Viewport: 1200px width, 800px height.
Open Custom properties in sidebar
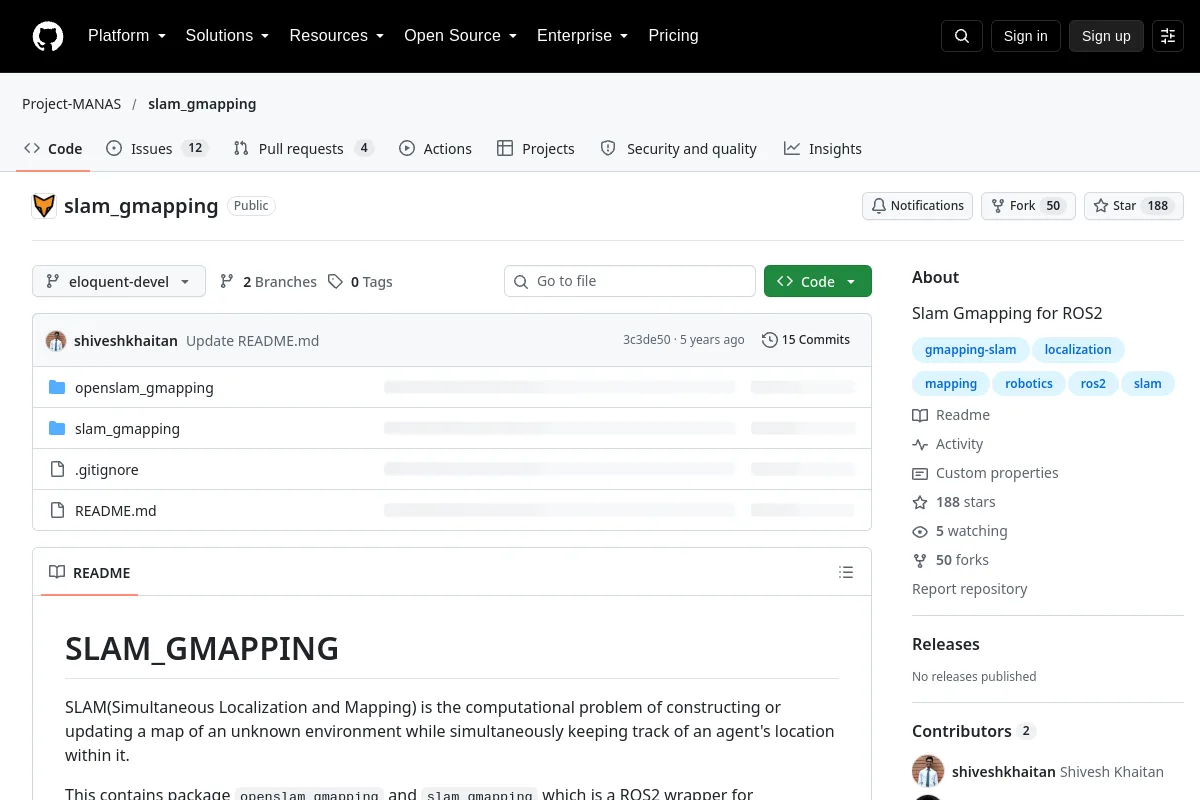pyautogui.click(x=985, y=473)
